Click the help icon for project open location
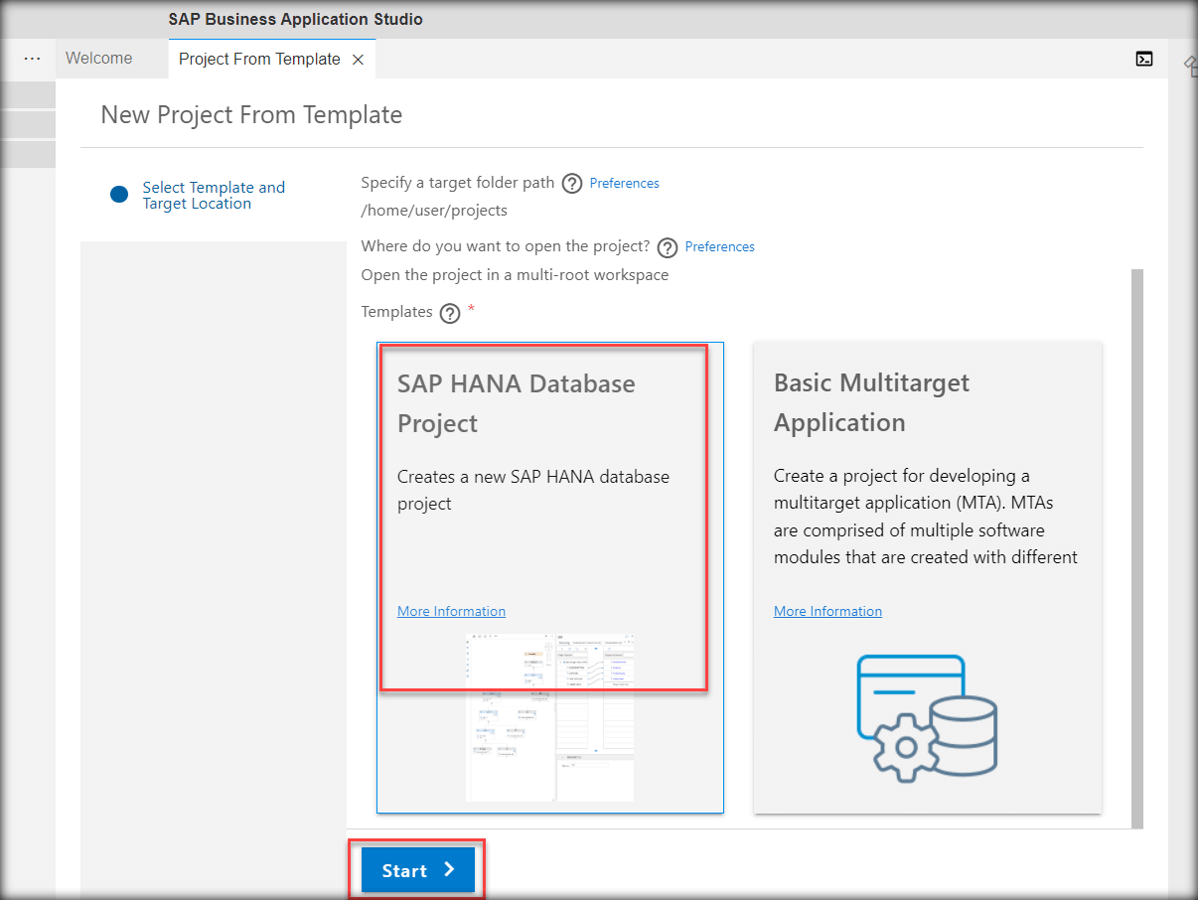1198x900 pixels. (x=667, y=247)
